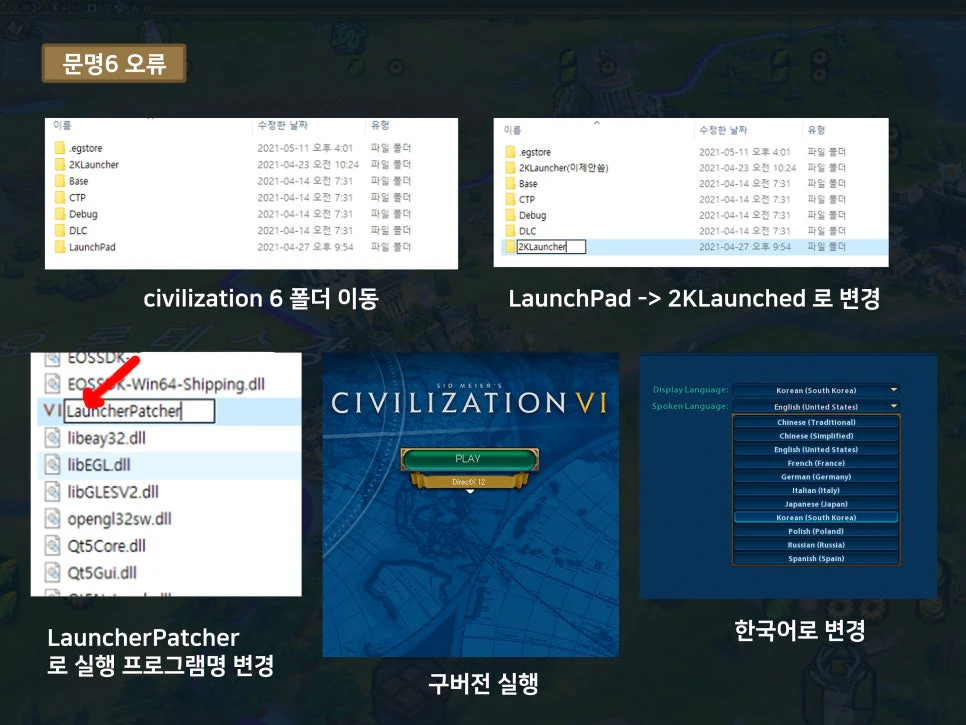Image resolution: width=966 pixels, height=725 pixels.
Task: Choose Polish (Poland) language option
Action: click(816, 531)
